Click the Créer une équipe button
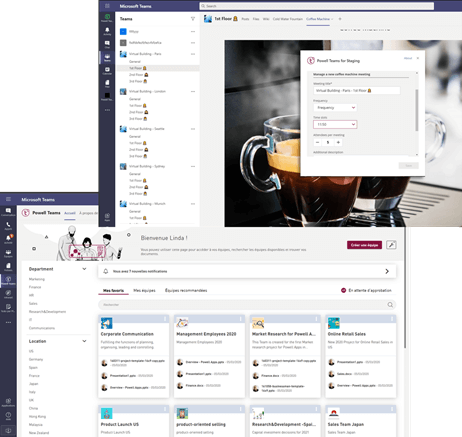 [x=364, y=245]
